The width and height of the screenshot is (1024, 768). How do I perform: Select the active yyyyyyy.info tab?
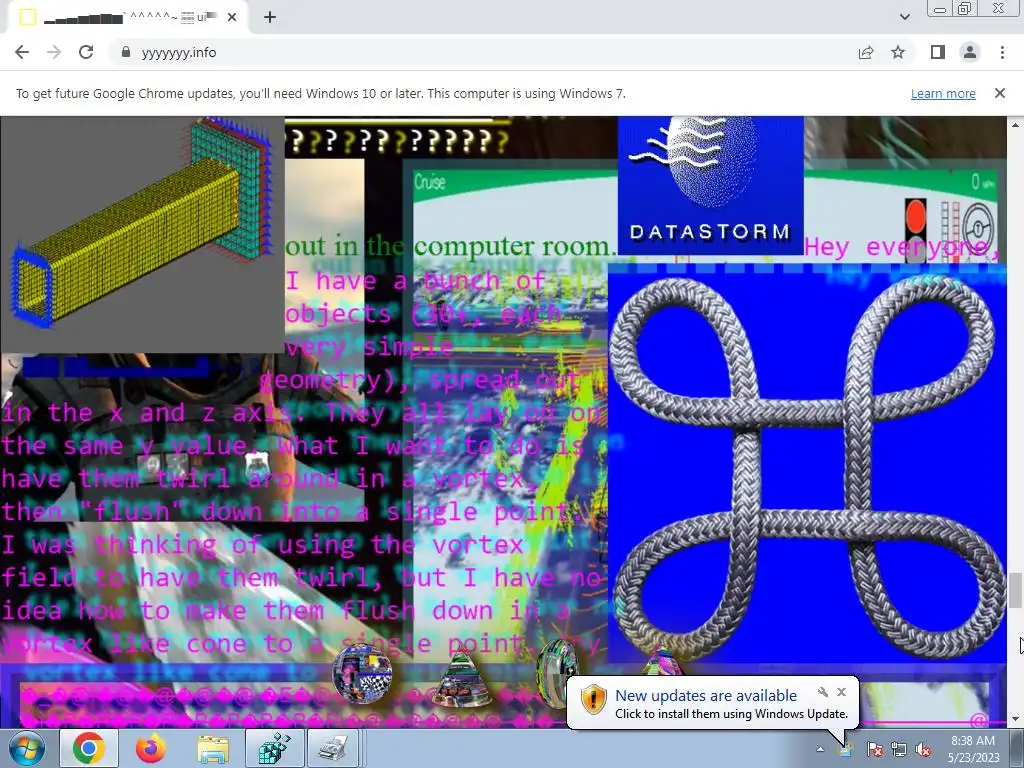pyautogui.click(x=127, y=18)
